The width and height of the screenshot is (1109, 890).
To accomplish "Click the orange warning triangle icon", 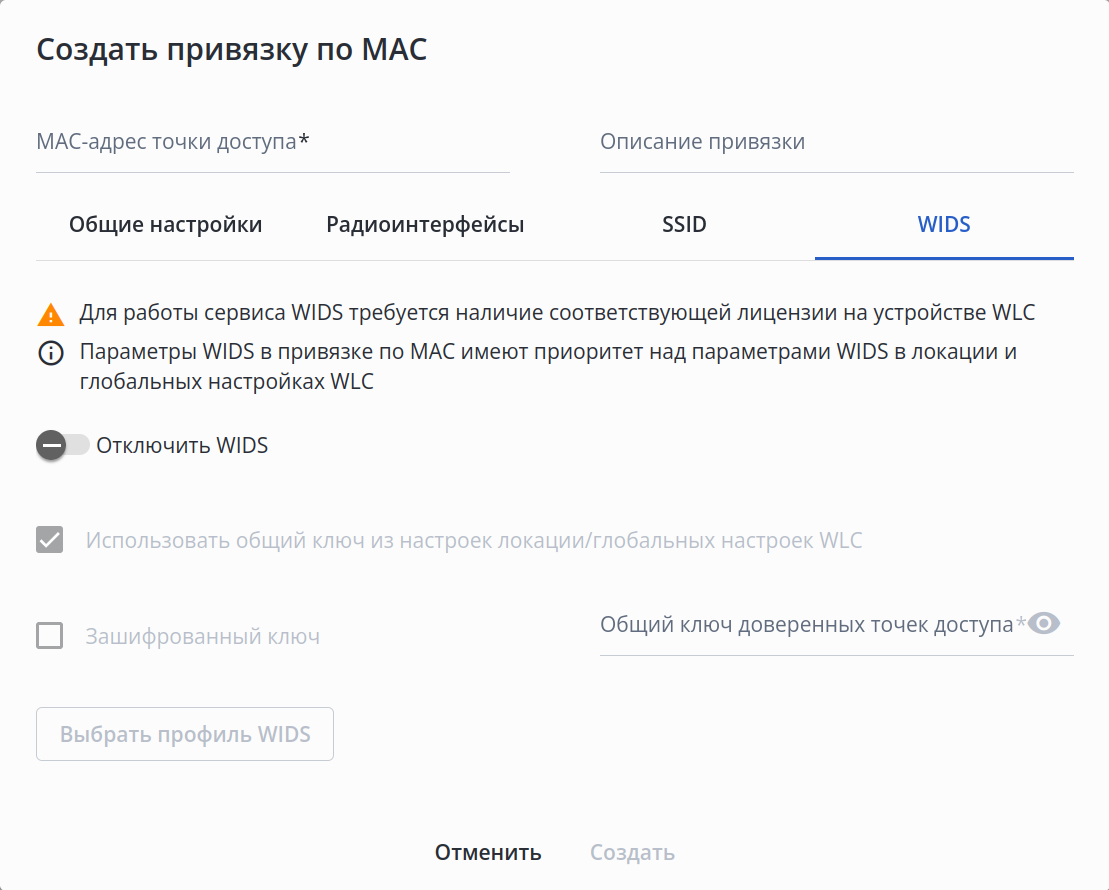I will click(50, 315).
